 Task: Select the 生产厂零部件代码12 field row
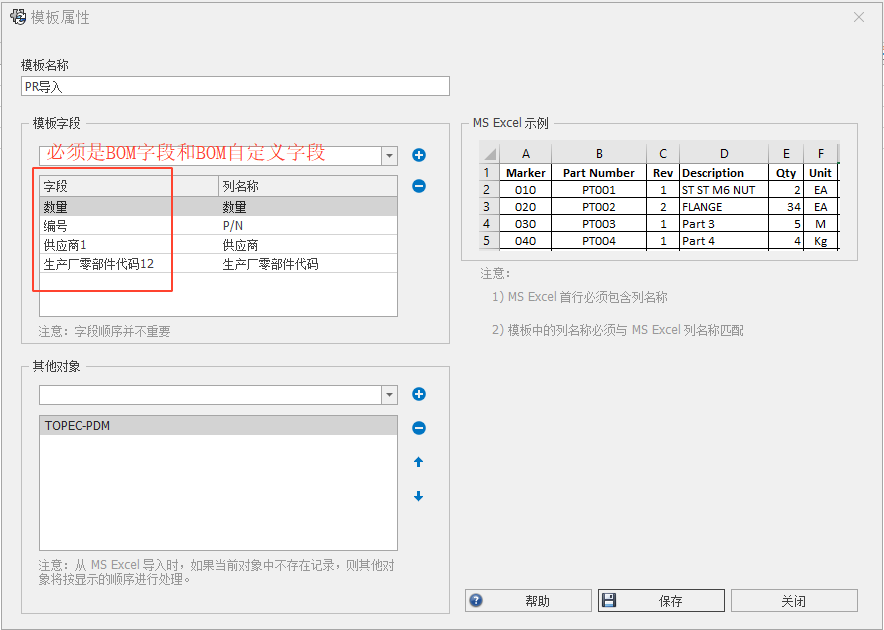219,264
